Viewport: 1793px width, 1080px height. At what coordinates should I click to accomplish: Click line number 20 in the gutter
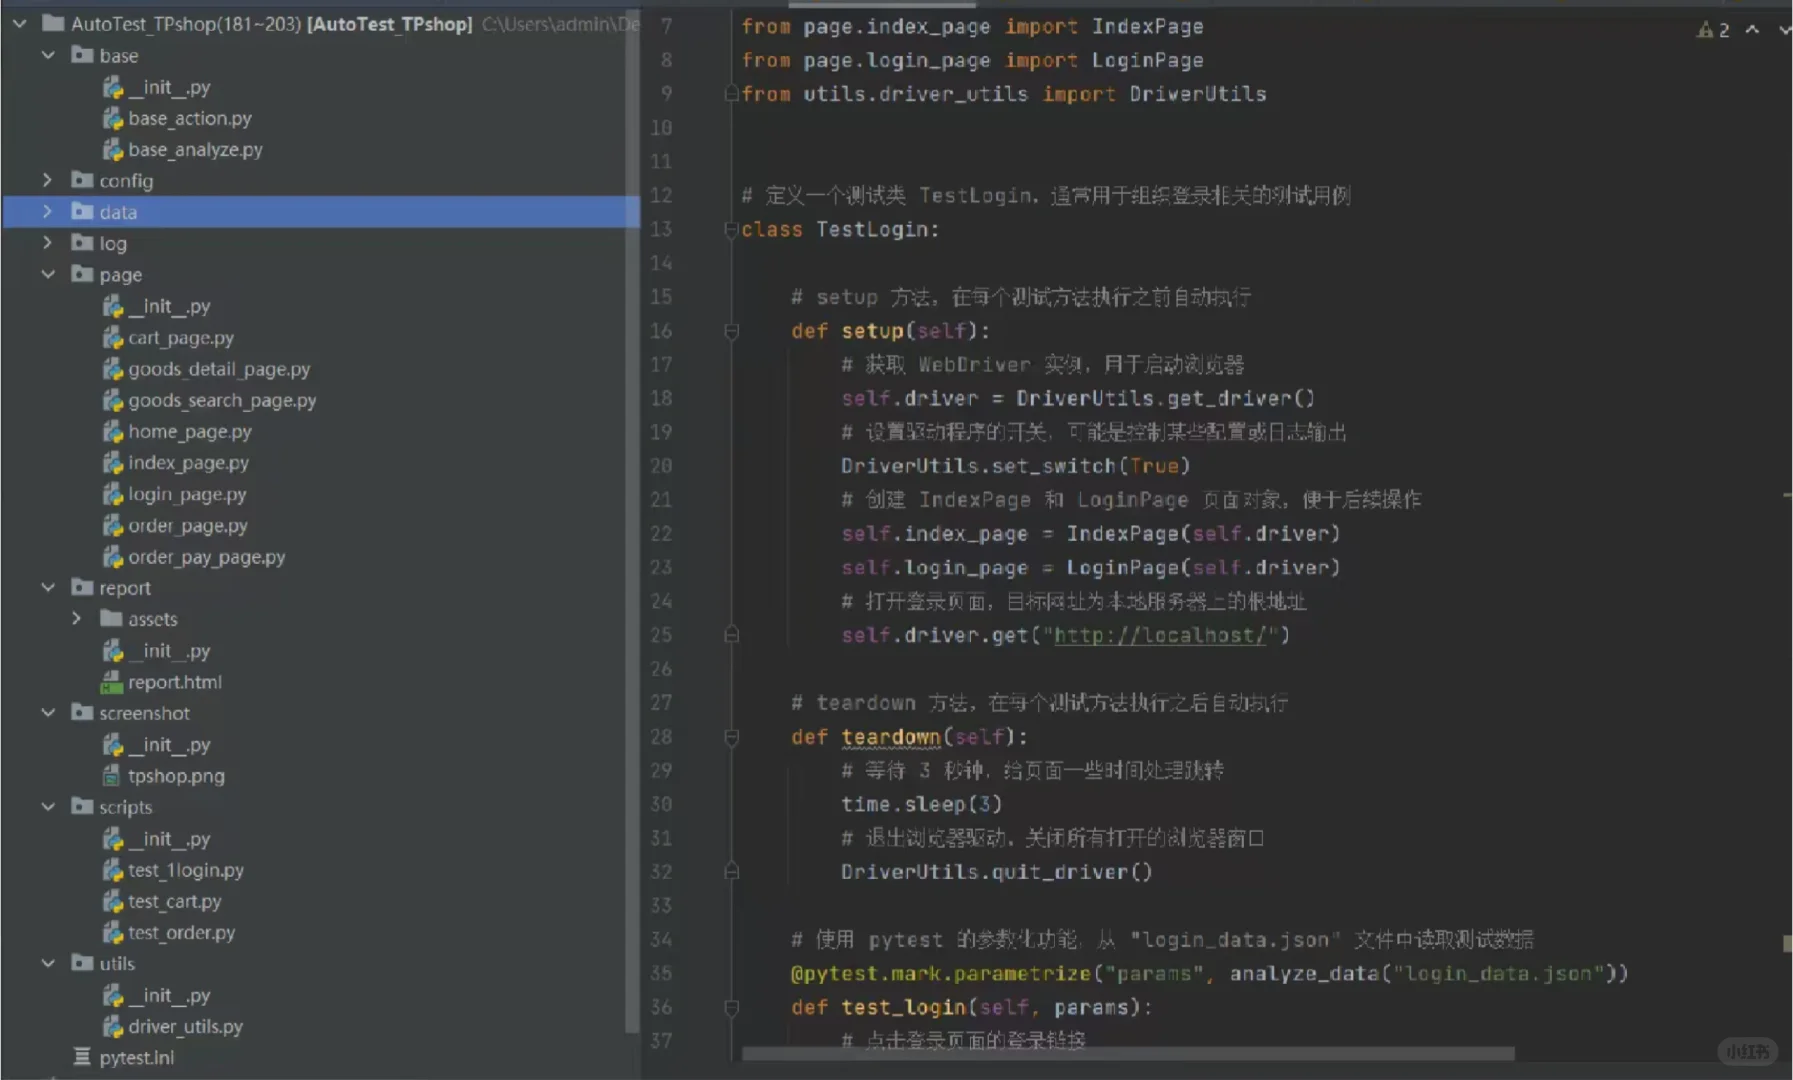(x=660, y=465)
